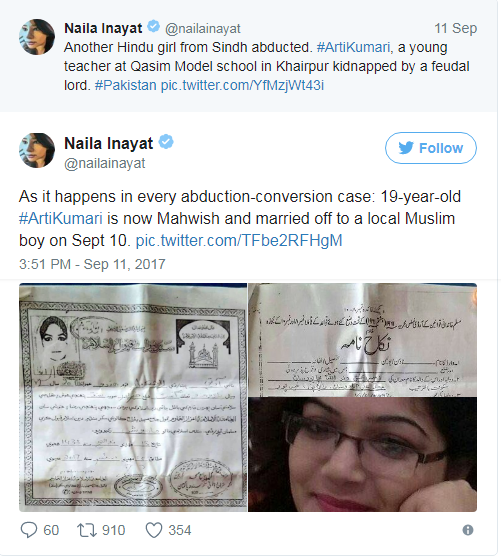Open Naila Inayat's avatar in the main tweet
This screenshot has width=501, height=558.
click(x=37, y=150)
